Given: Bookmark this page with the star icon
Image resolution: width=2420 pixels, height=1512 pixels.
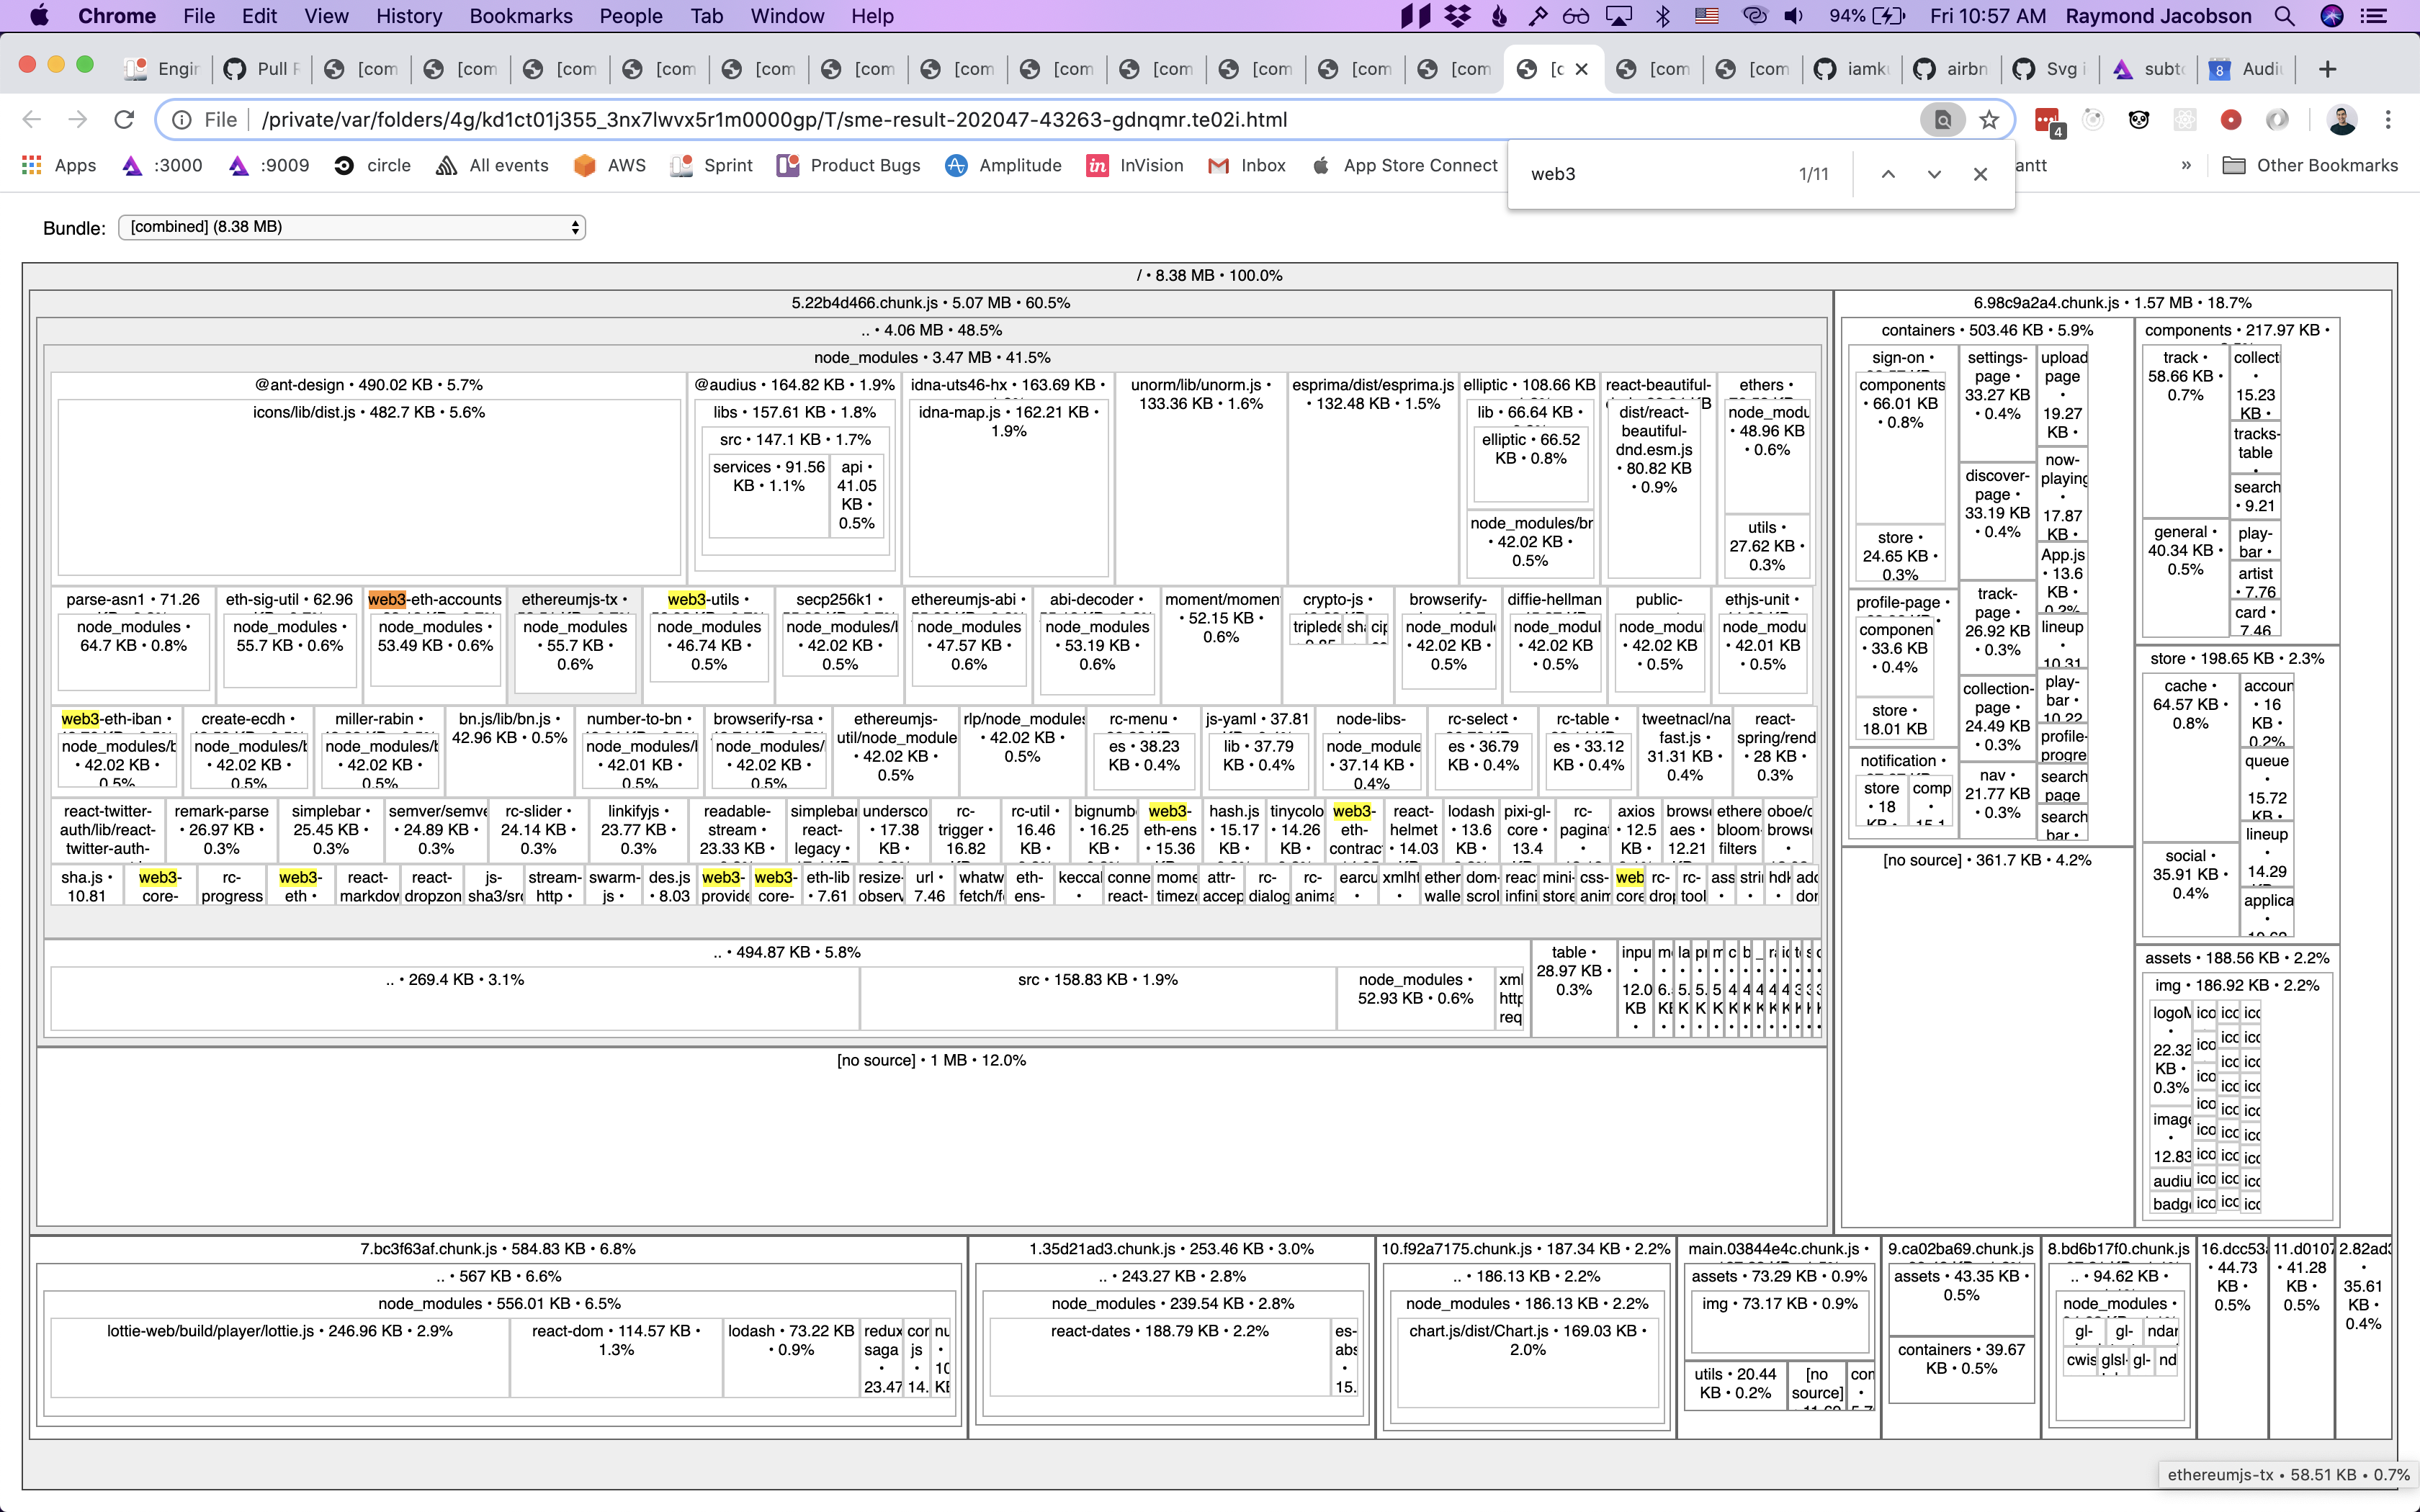Looking at the screenshot, I should pos(1989,120).
